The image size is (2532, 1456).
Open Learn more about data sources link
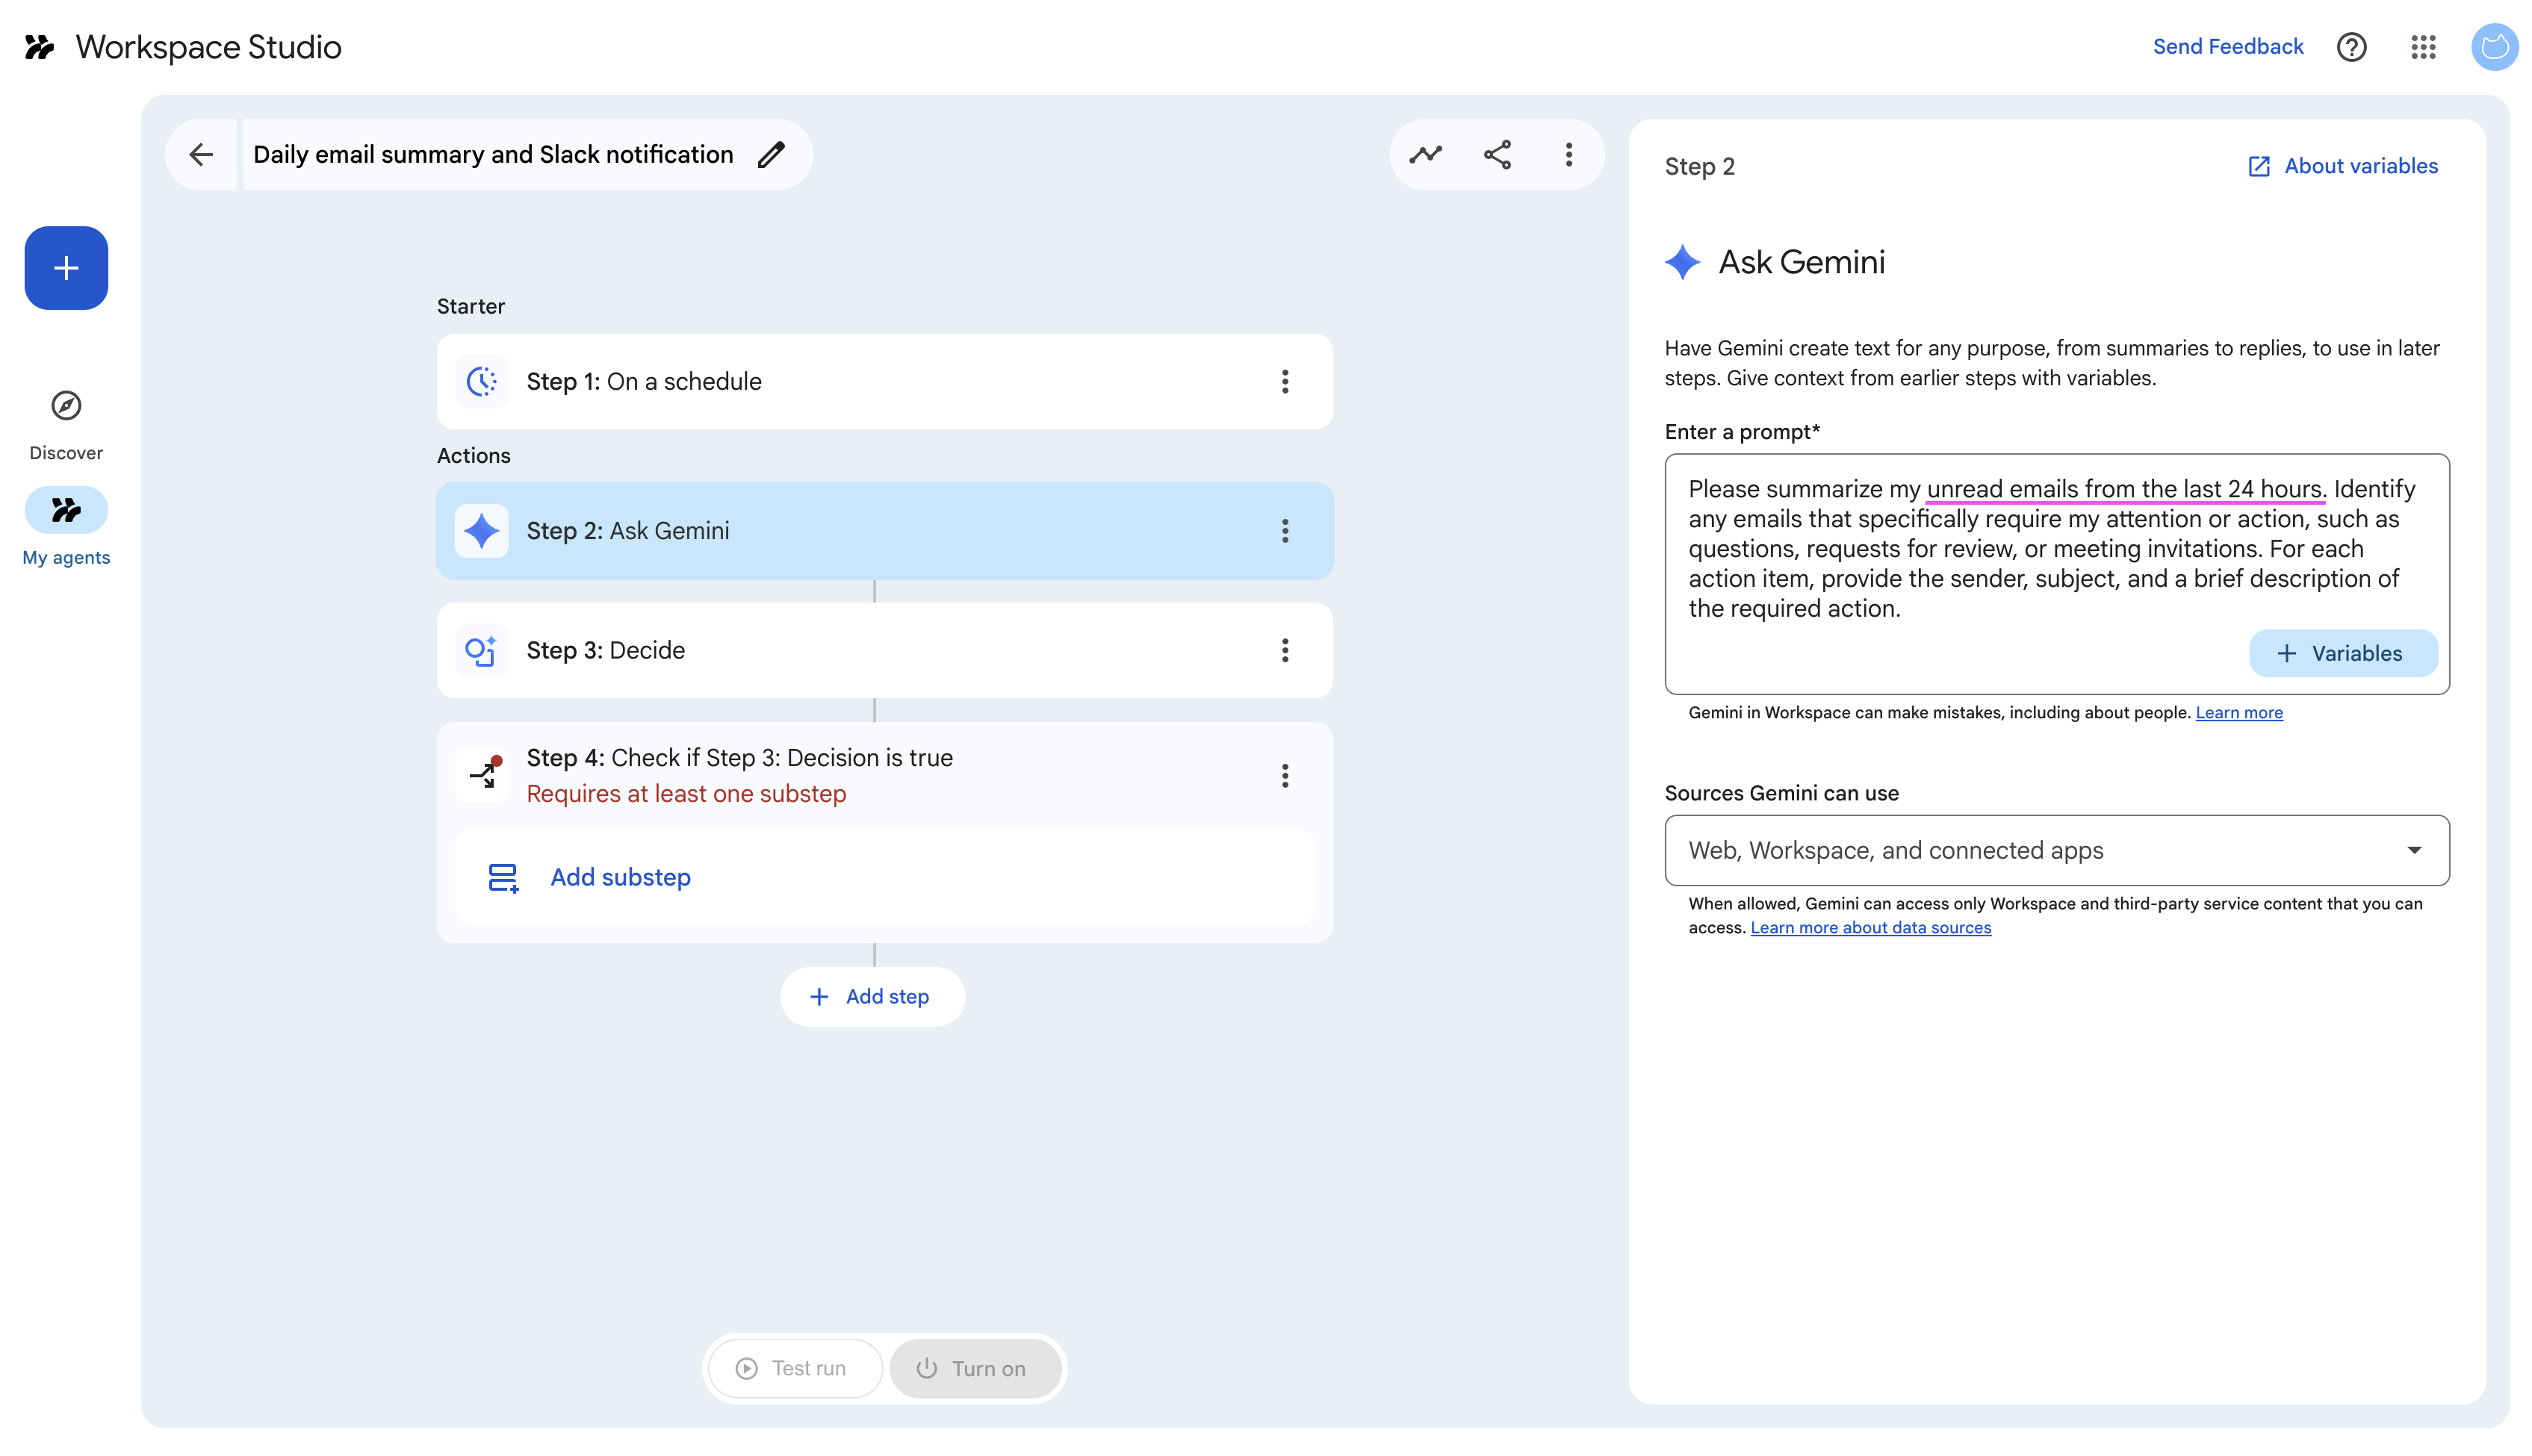coord(1870,928)
